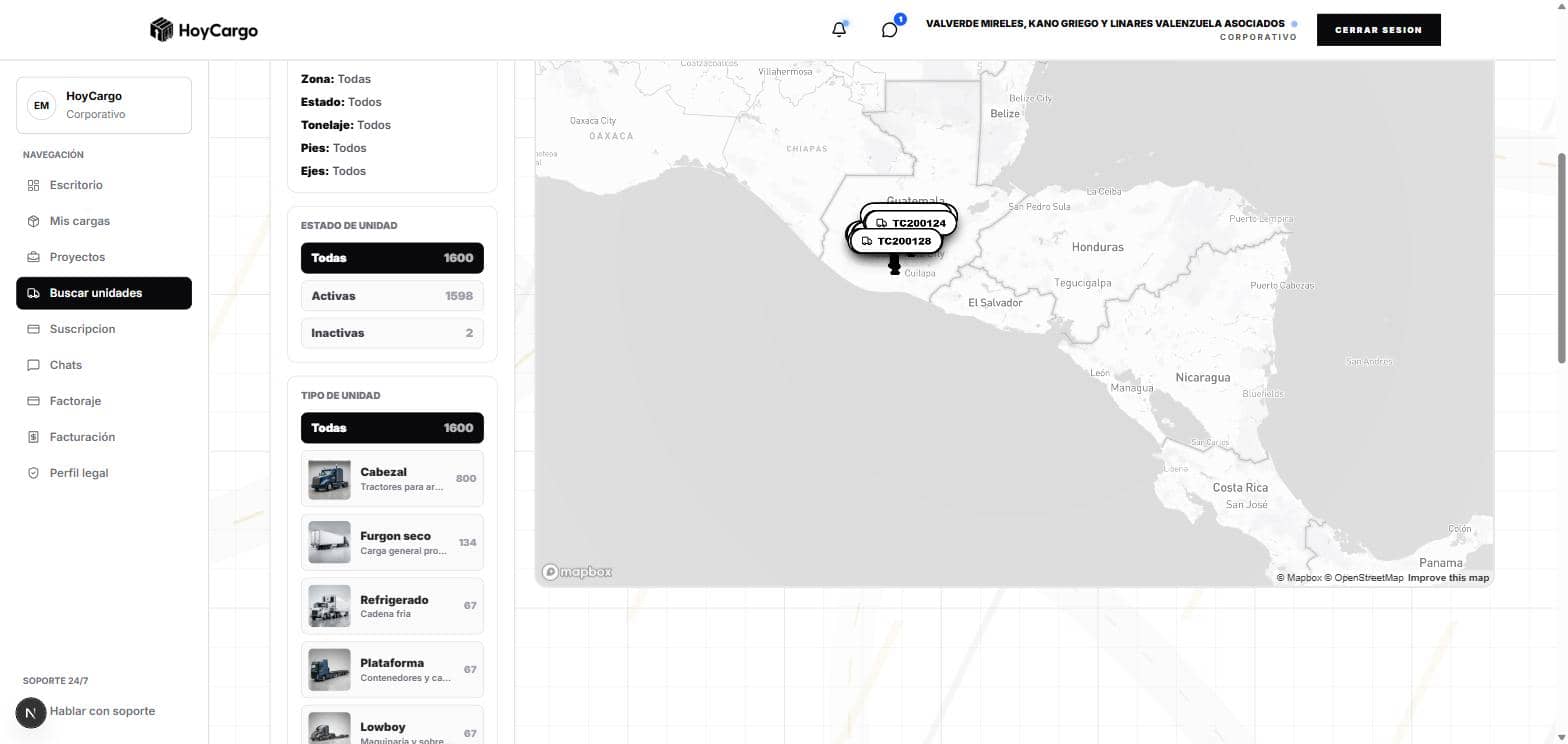Click the Zona: Todas filter text
Screen dimensions: 1568x744
pyautogui.click(x=336, y=79)
